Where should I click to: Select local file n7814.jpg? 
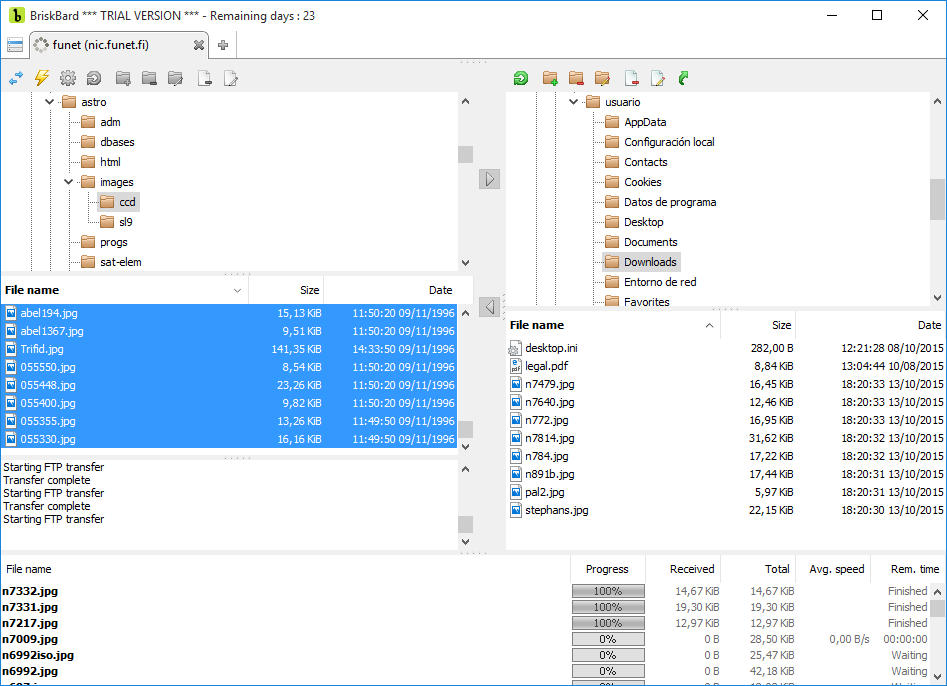[x=726, y=438]
